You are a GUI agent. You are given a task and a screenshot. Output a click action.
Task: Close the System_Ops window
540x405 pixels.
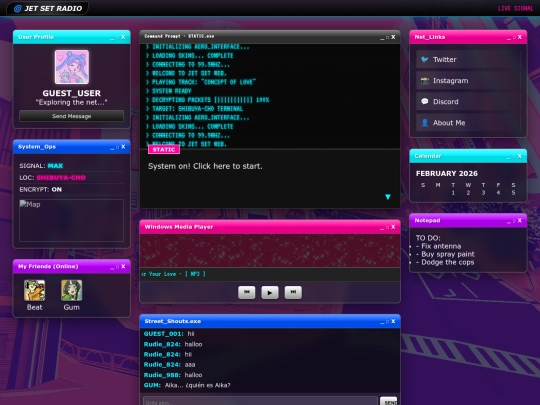(123, 147)
